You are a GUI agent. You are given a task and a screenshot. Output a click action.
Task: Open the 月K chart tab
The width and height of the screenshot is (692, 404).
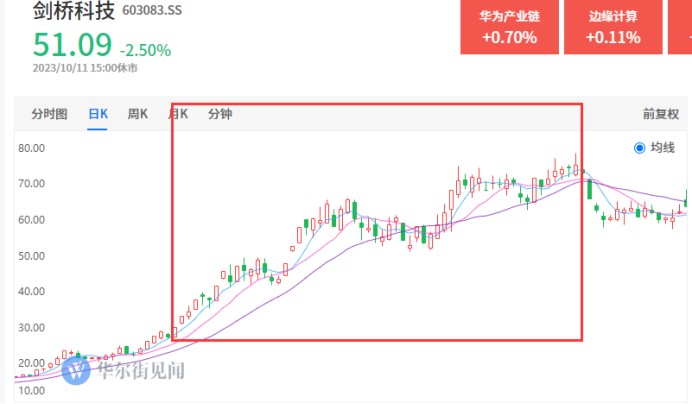pos(178,114)
